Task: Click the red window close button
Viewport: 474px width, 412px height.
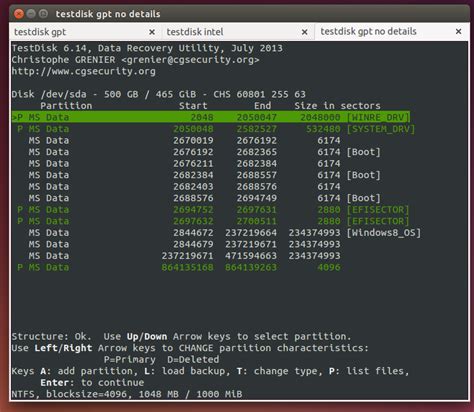Action: click(x=19, y=14)
